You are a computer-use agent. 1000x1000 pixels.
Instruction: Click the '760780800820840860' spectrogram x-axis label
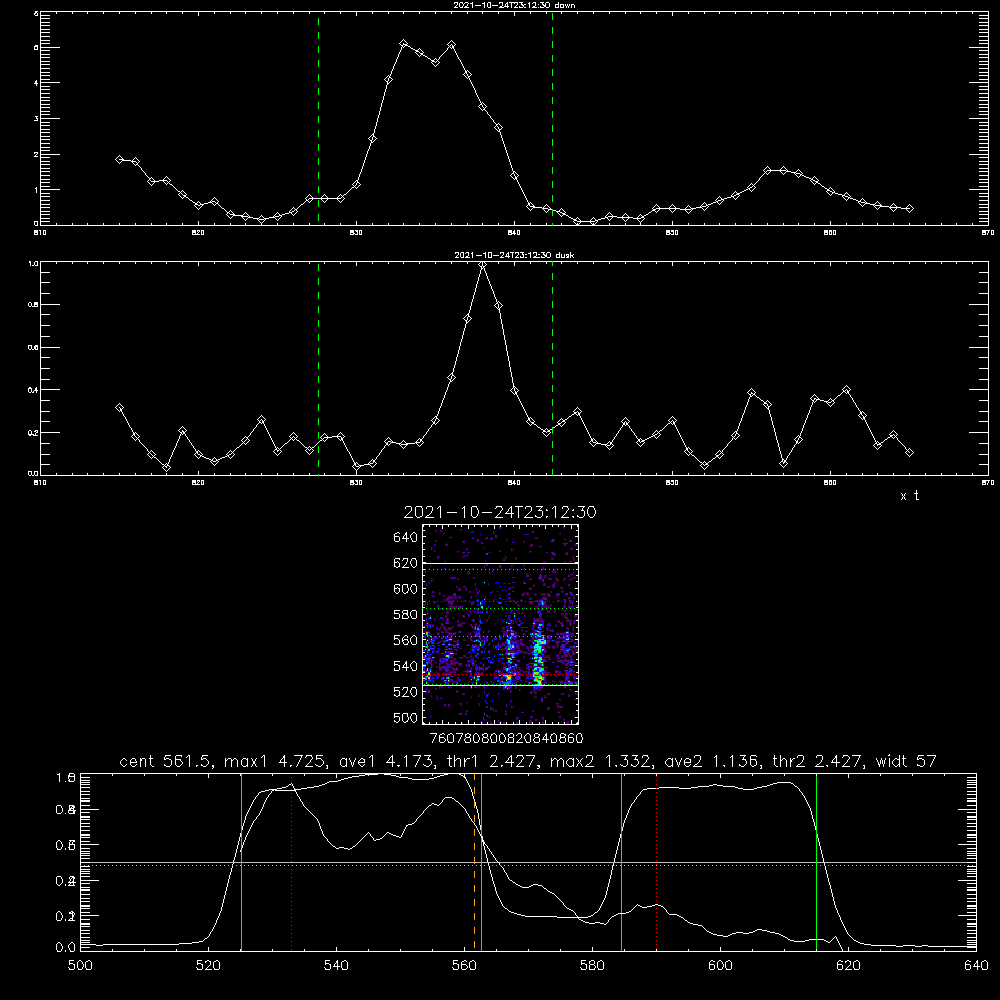(506, 739)
